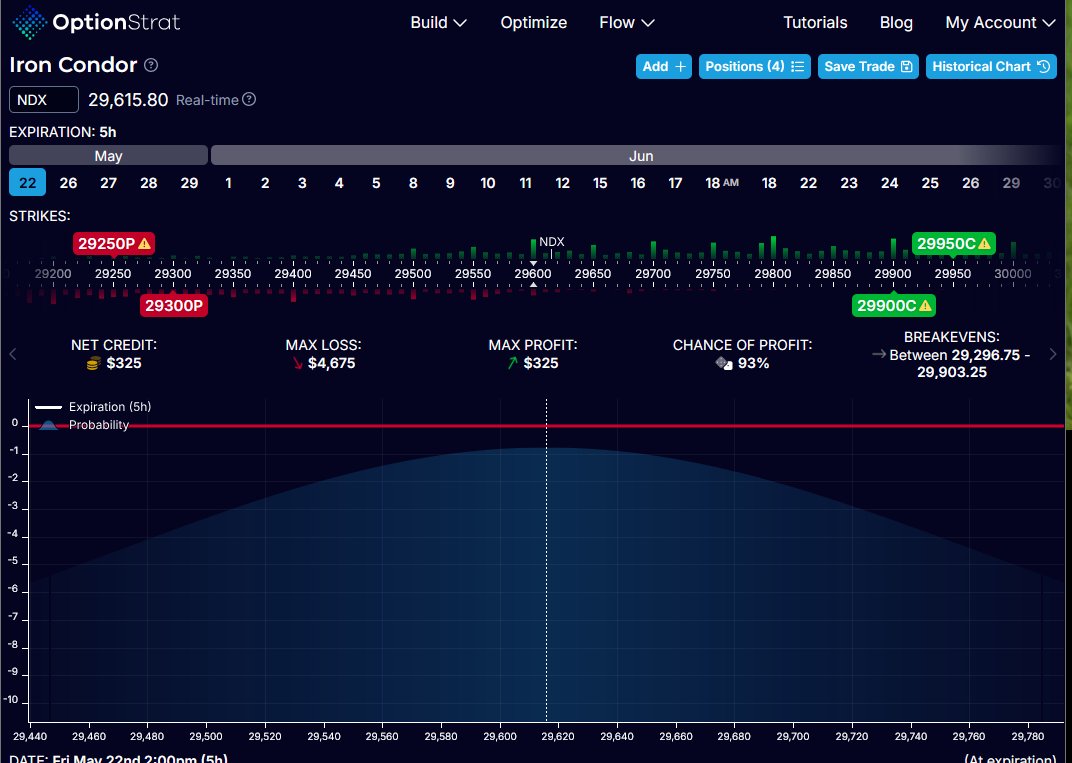Select the Jun month header
The width and height of the screenshot is (1072, 763).
tap(640, 155)
